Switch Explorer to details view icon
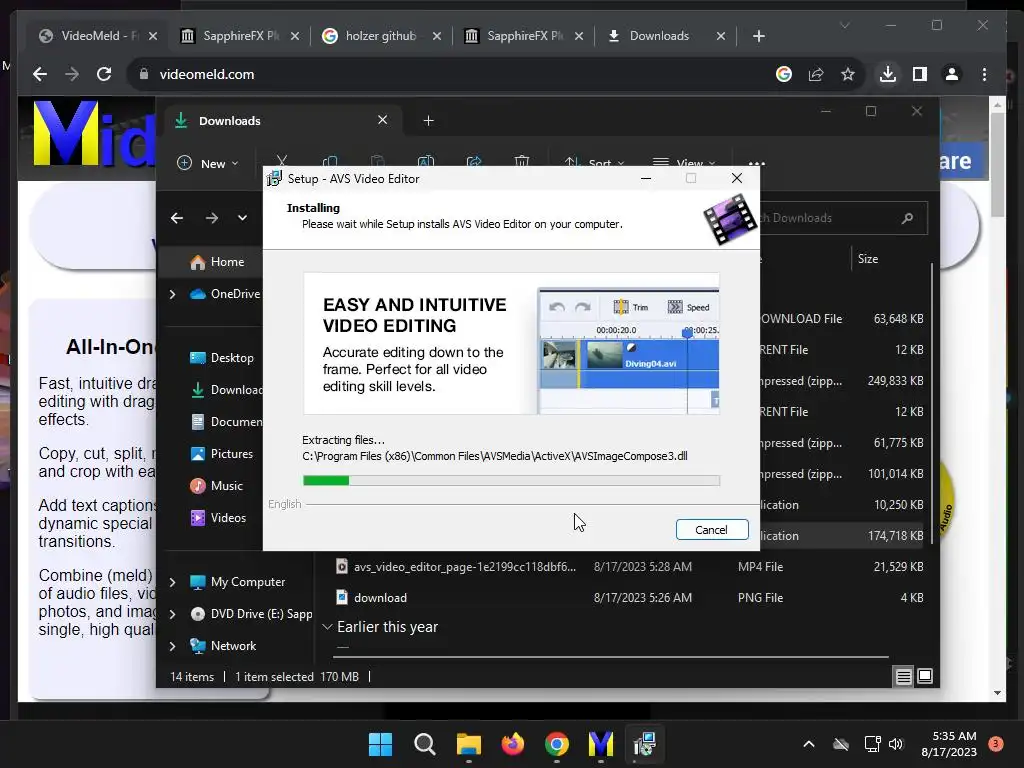Image resolution: width=1024 pixels, height=768 pixels. 903,677
